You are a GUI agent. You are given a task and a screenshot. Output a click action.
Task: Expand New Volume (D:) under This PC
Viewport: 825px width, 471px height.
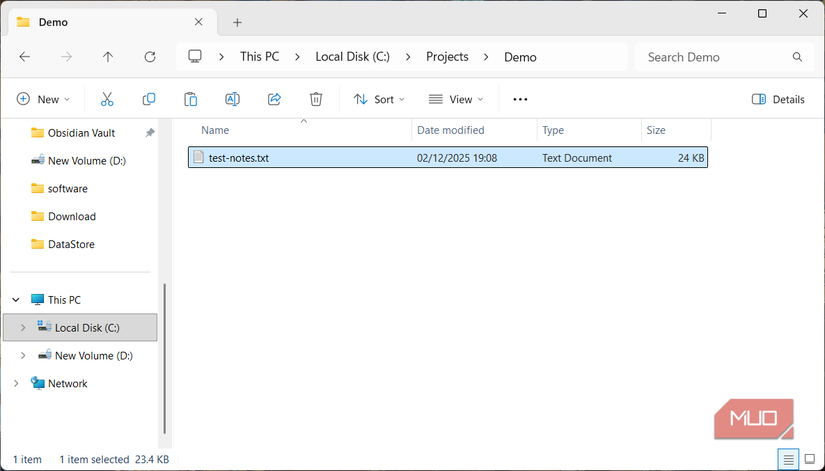coord(23,355)
